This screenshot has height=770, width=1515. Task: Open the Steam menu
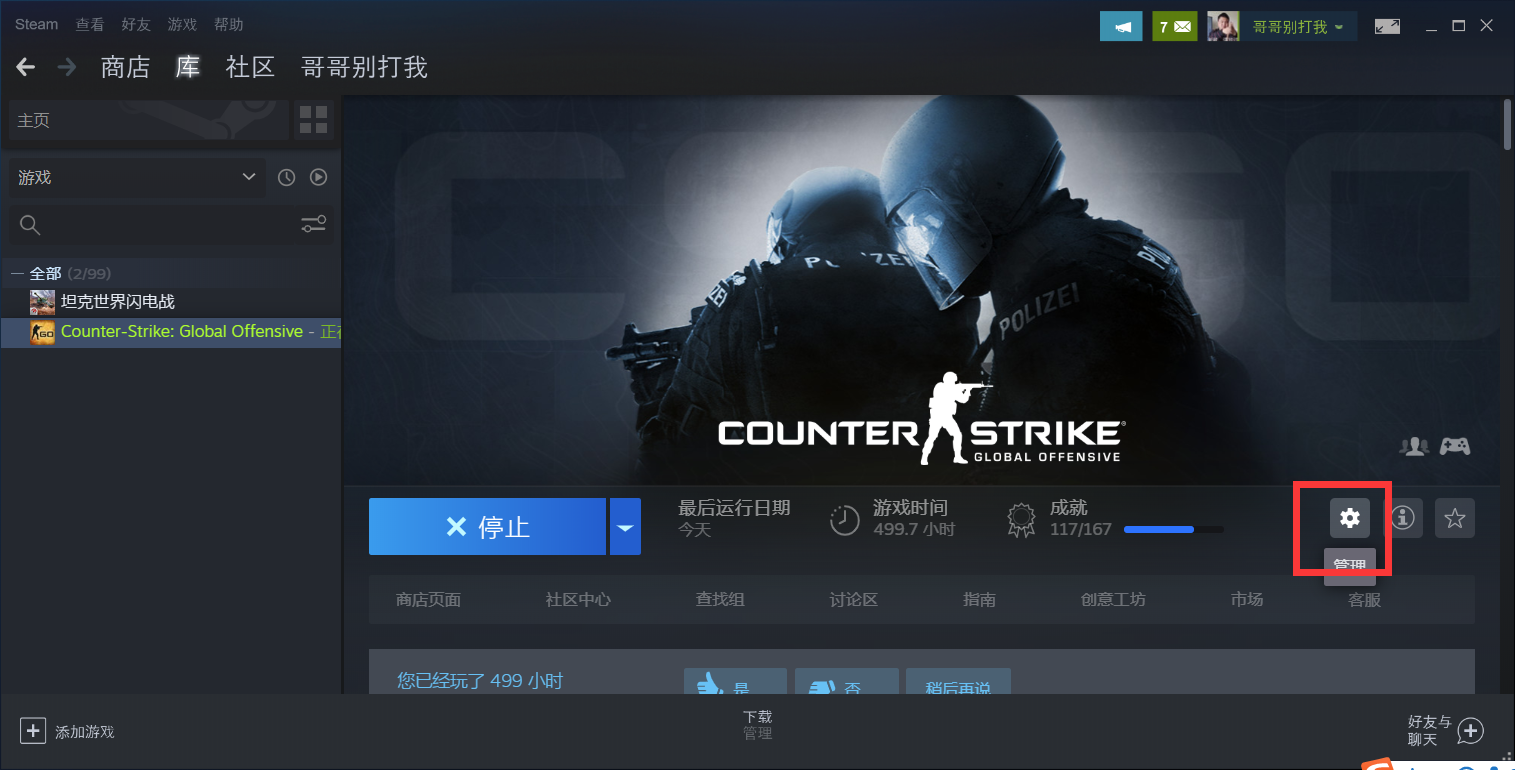(x=36, y=24)
